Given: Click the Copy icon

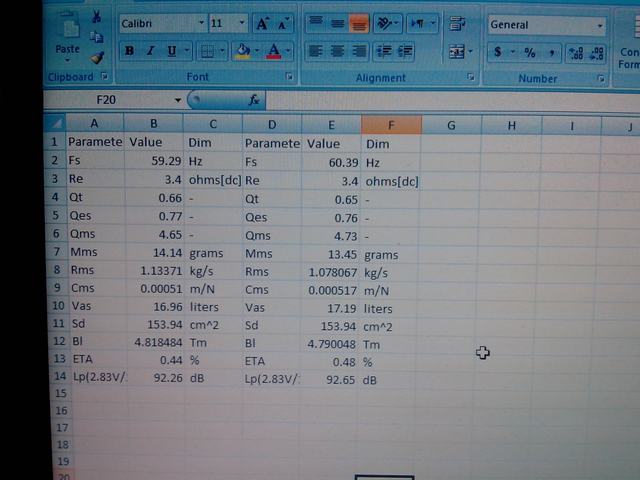Looking at the screenshot, I should [96, 38].
